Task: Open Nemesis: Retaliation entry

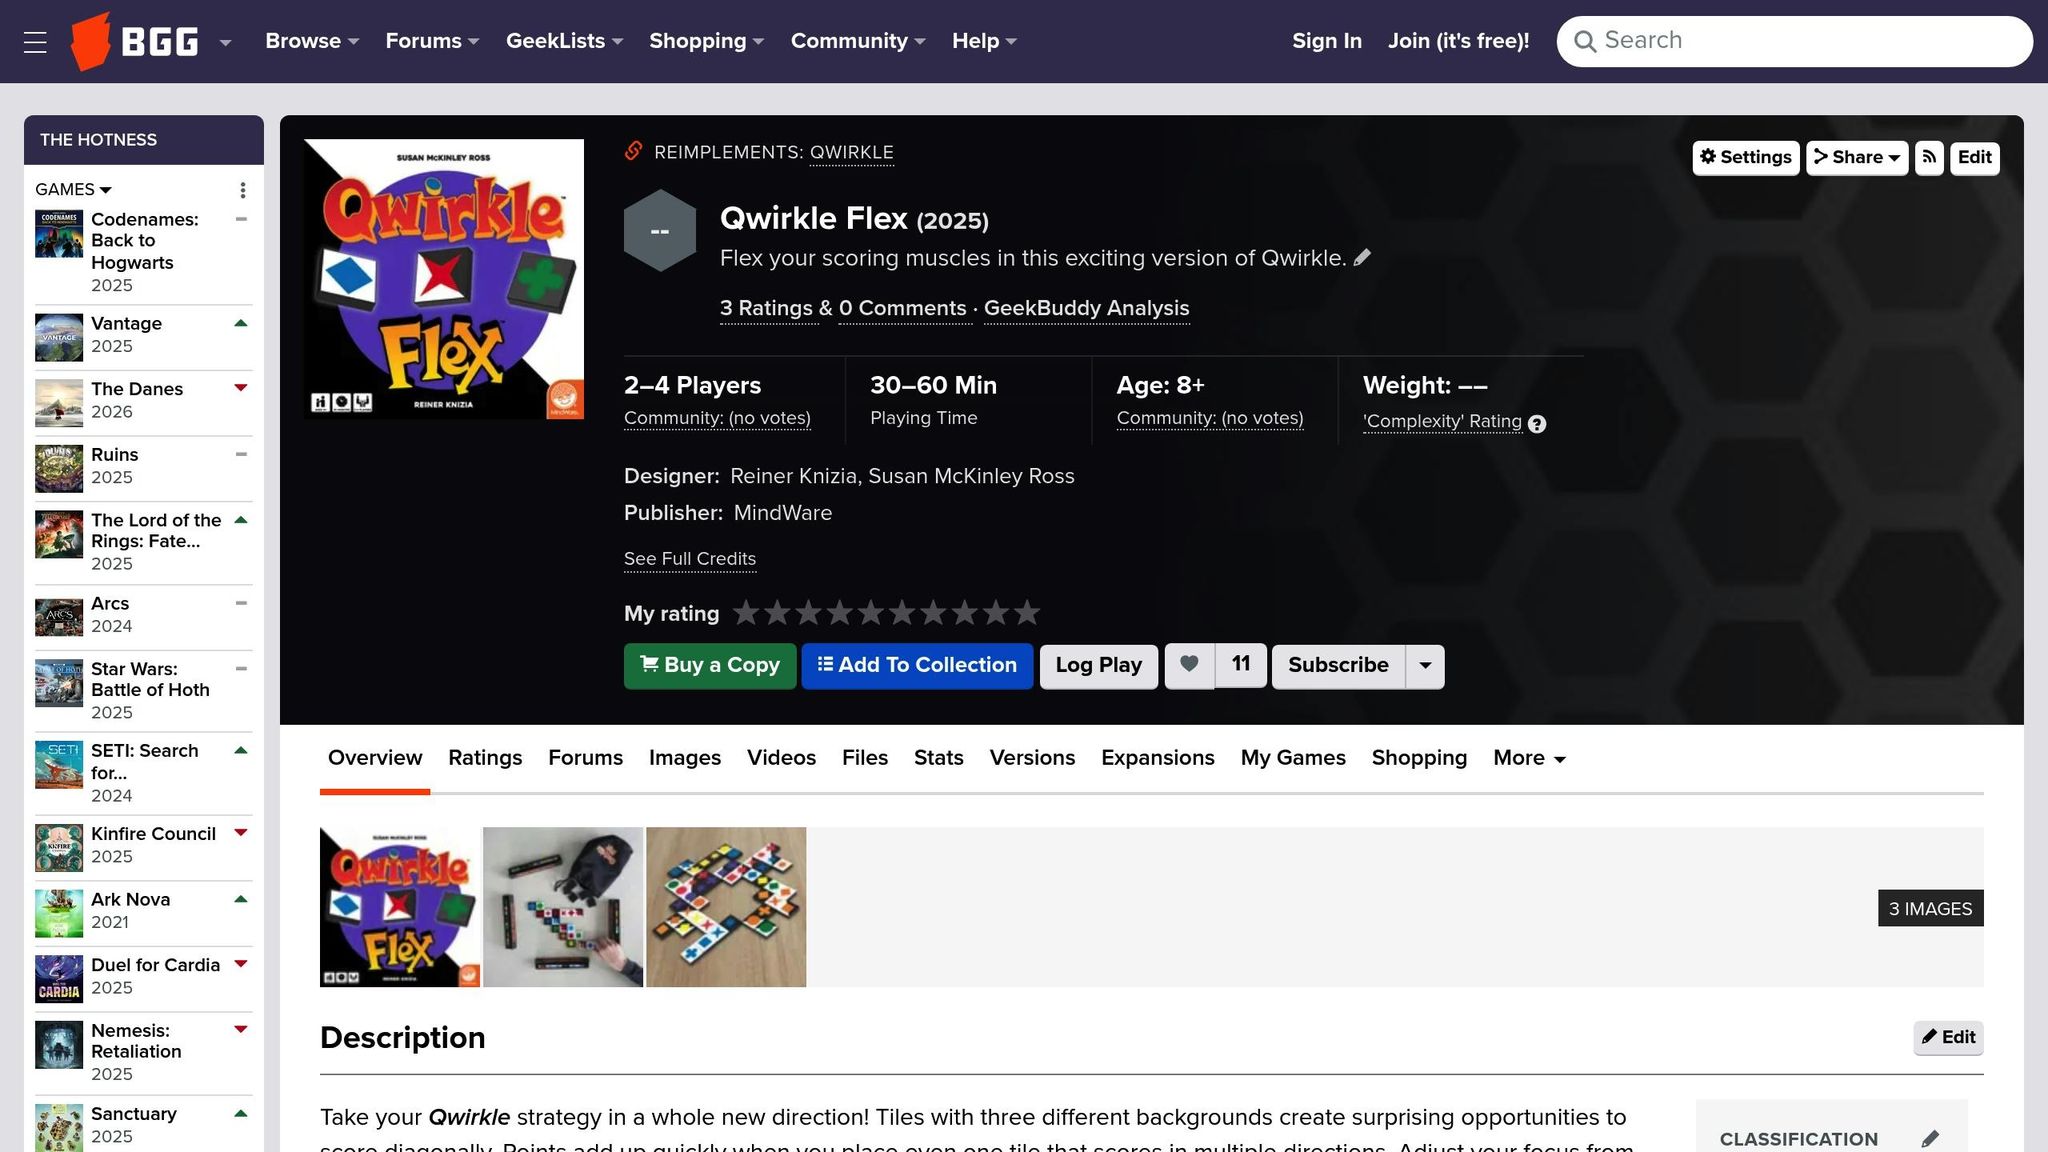Action: 144,1051
